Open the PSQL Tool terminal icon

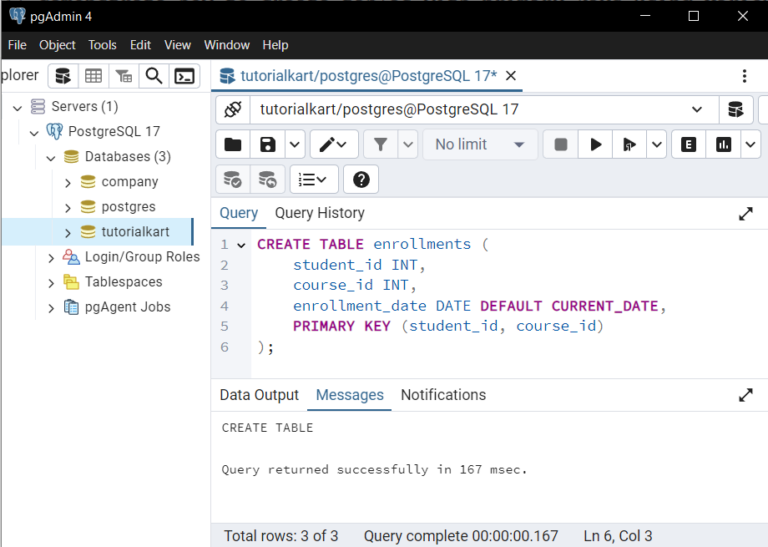point(185,76)
